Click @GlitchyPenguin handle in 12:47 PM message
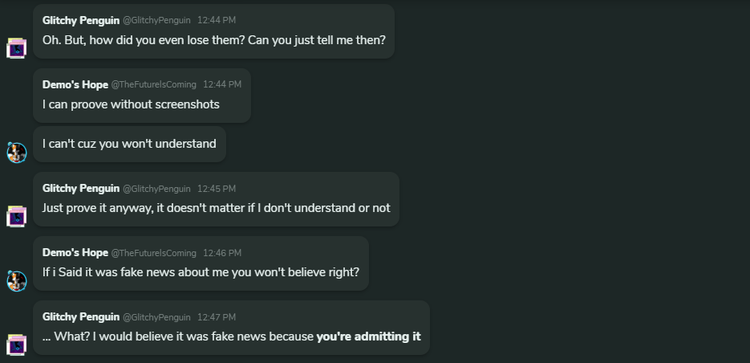The image size is (750, 363). point(156,317)
